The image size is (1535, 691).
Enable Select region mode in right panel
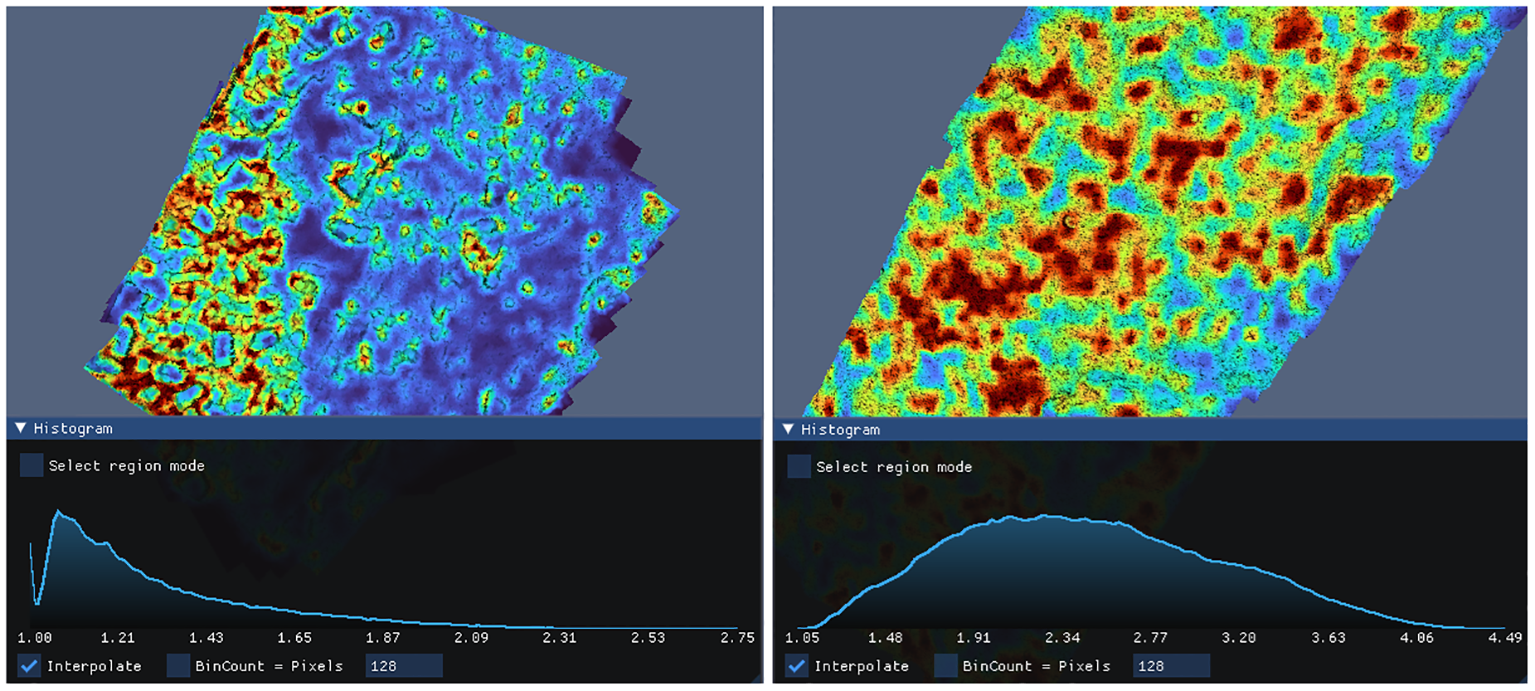(799, 467)
